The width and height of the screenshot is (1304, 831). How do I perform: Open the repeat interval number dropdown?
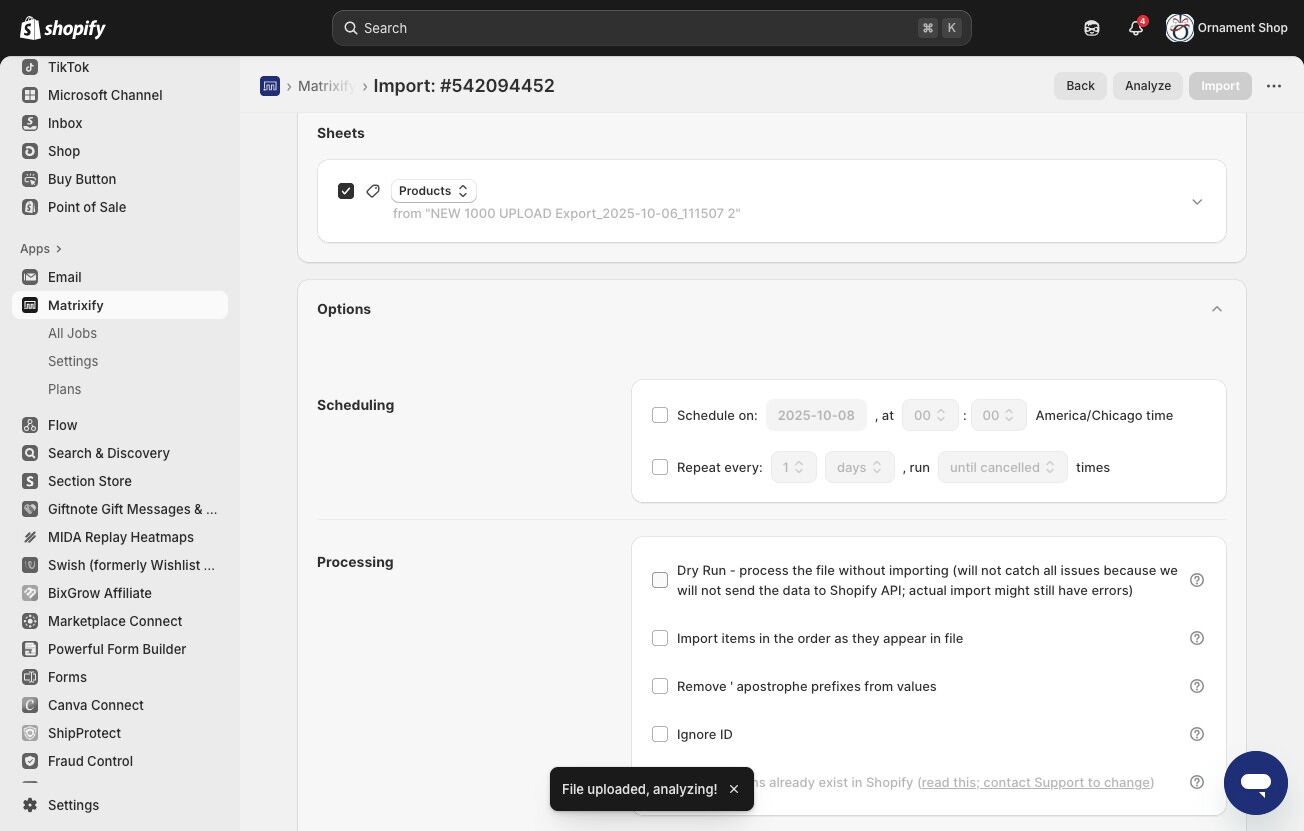tap(794, 467)
